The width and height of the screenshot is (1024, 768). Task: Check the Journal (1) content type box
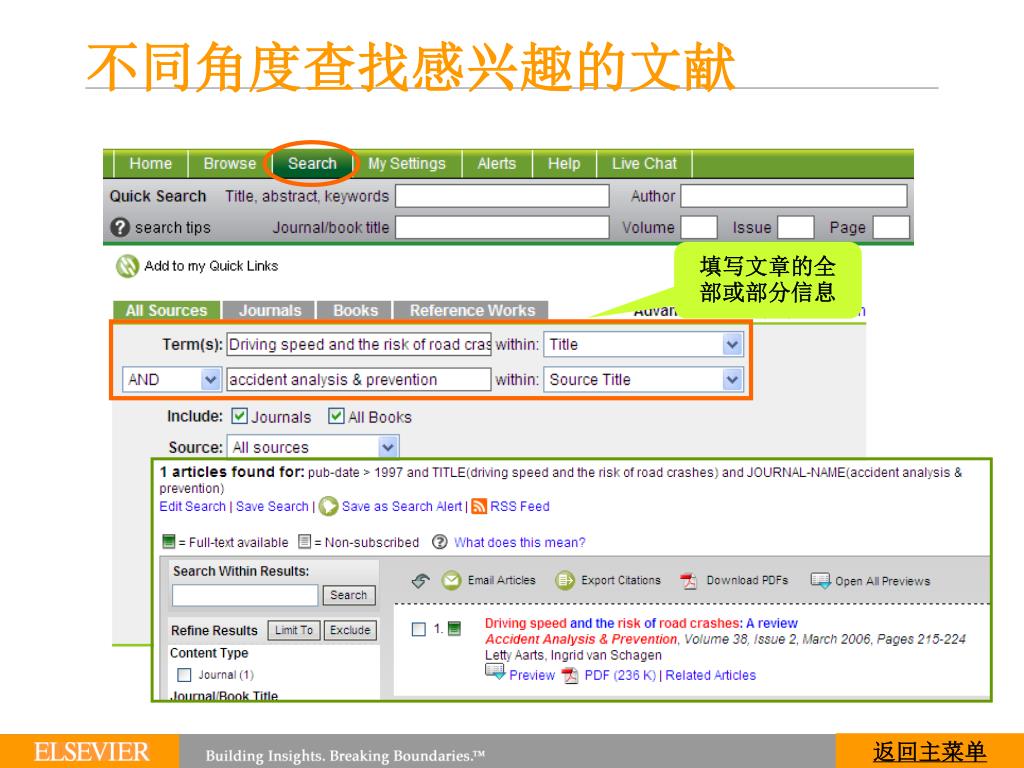[x=185, y=675]
